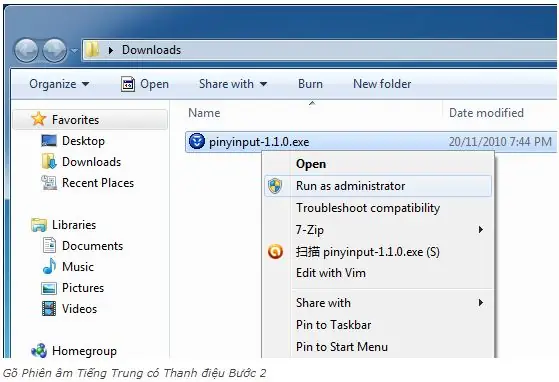Expand the address bar path arrow before Downloads
559x382 pixels.
pyautogui.click(x=111, y=50)
